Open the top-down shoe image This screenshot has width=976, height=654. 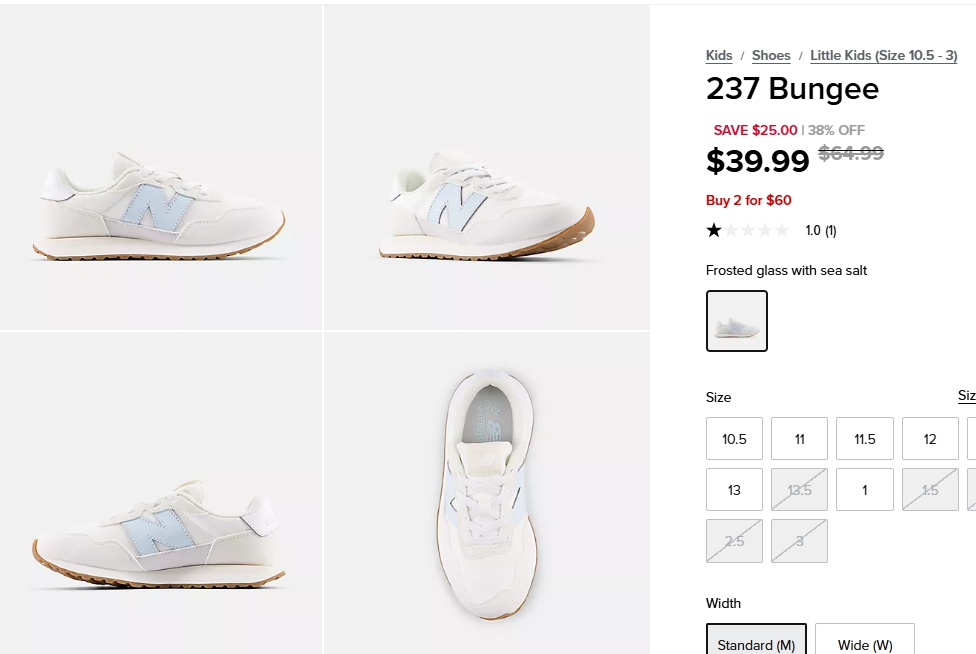(x=487, y=493)
